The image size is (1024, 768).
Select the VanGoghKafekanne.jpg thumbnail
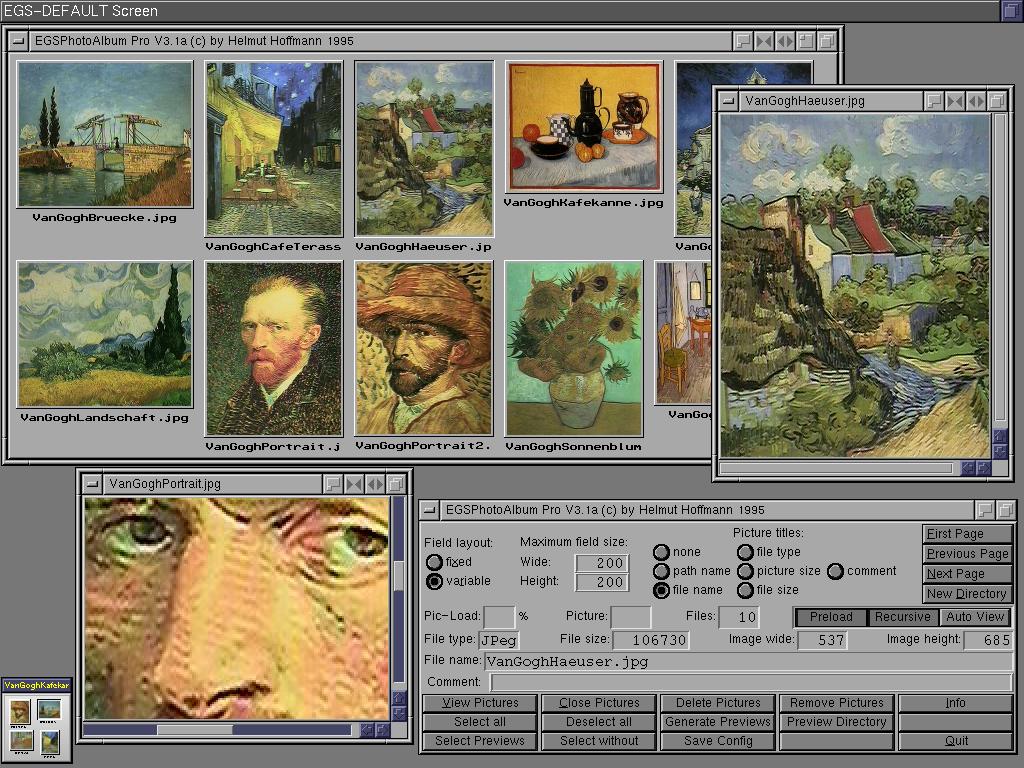point(584,127)
